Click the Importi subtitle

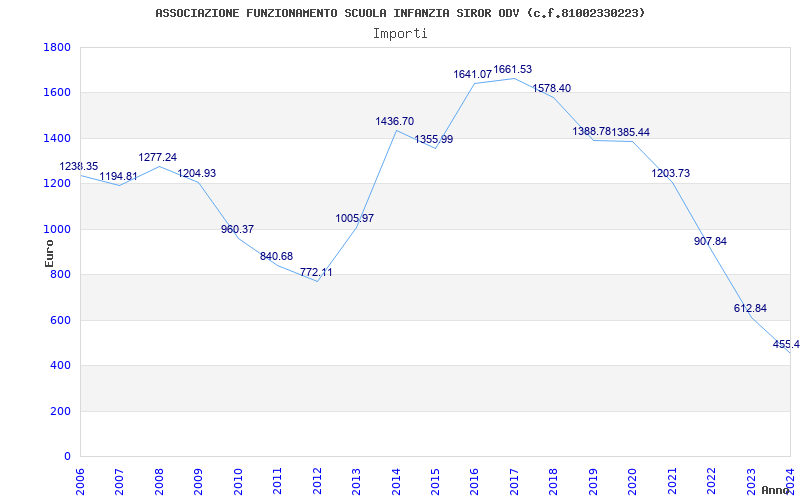400,34
